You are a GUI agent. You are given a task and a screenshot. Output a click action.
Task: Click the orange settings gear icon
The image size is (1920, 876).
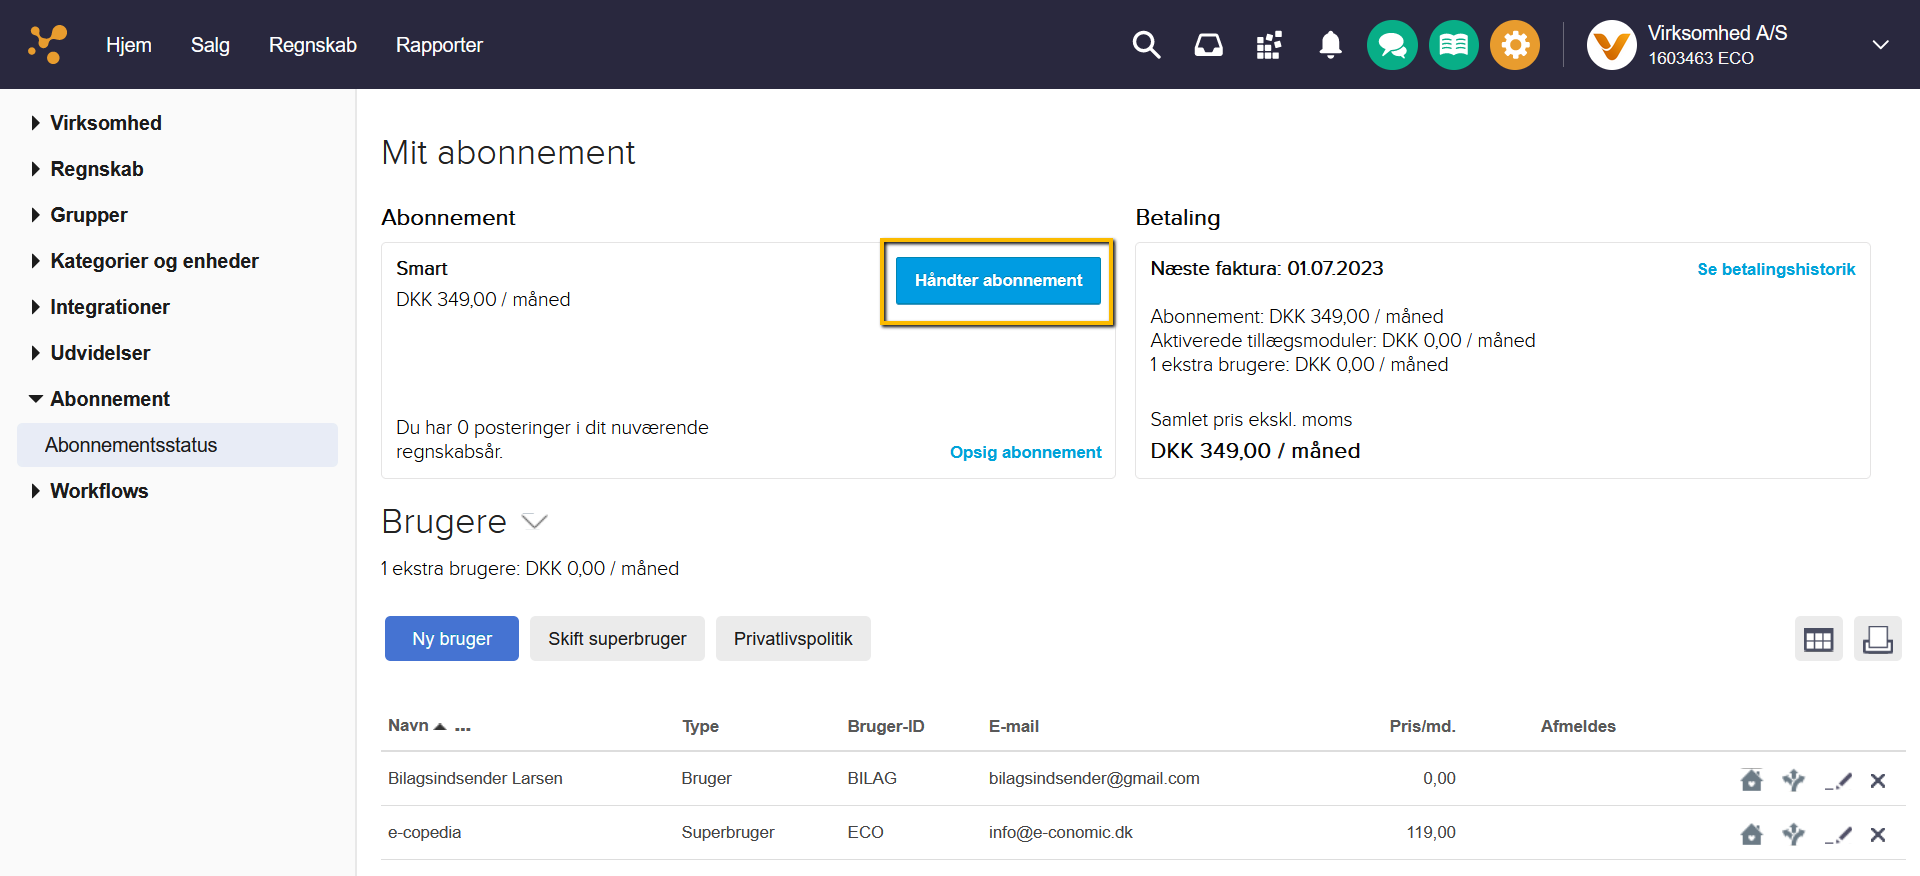(1515, 45)
